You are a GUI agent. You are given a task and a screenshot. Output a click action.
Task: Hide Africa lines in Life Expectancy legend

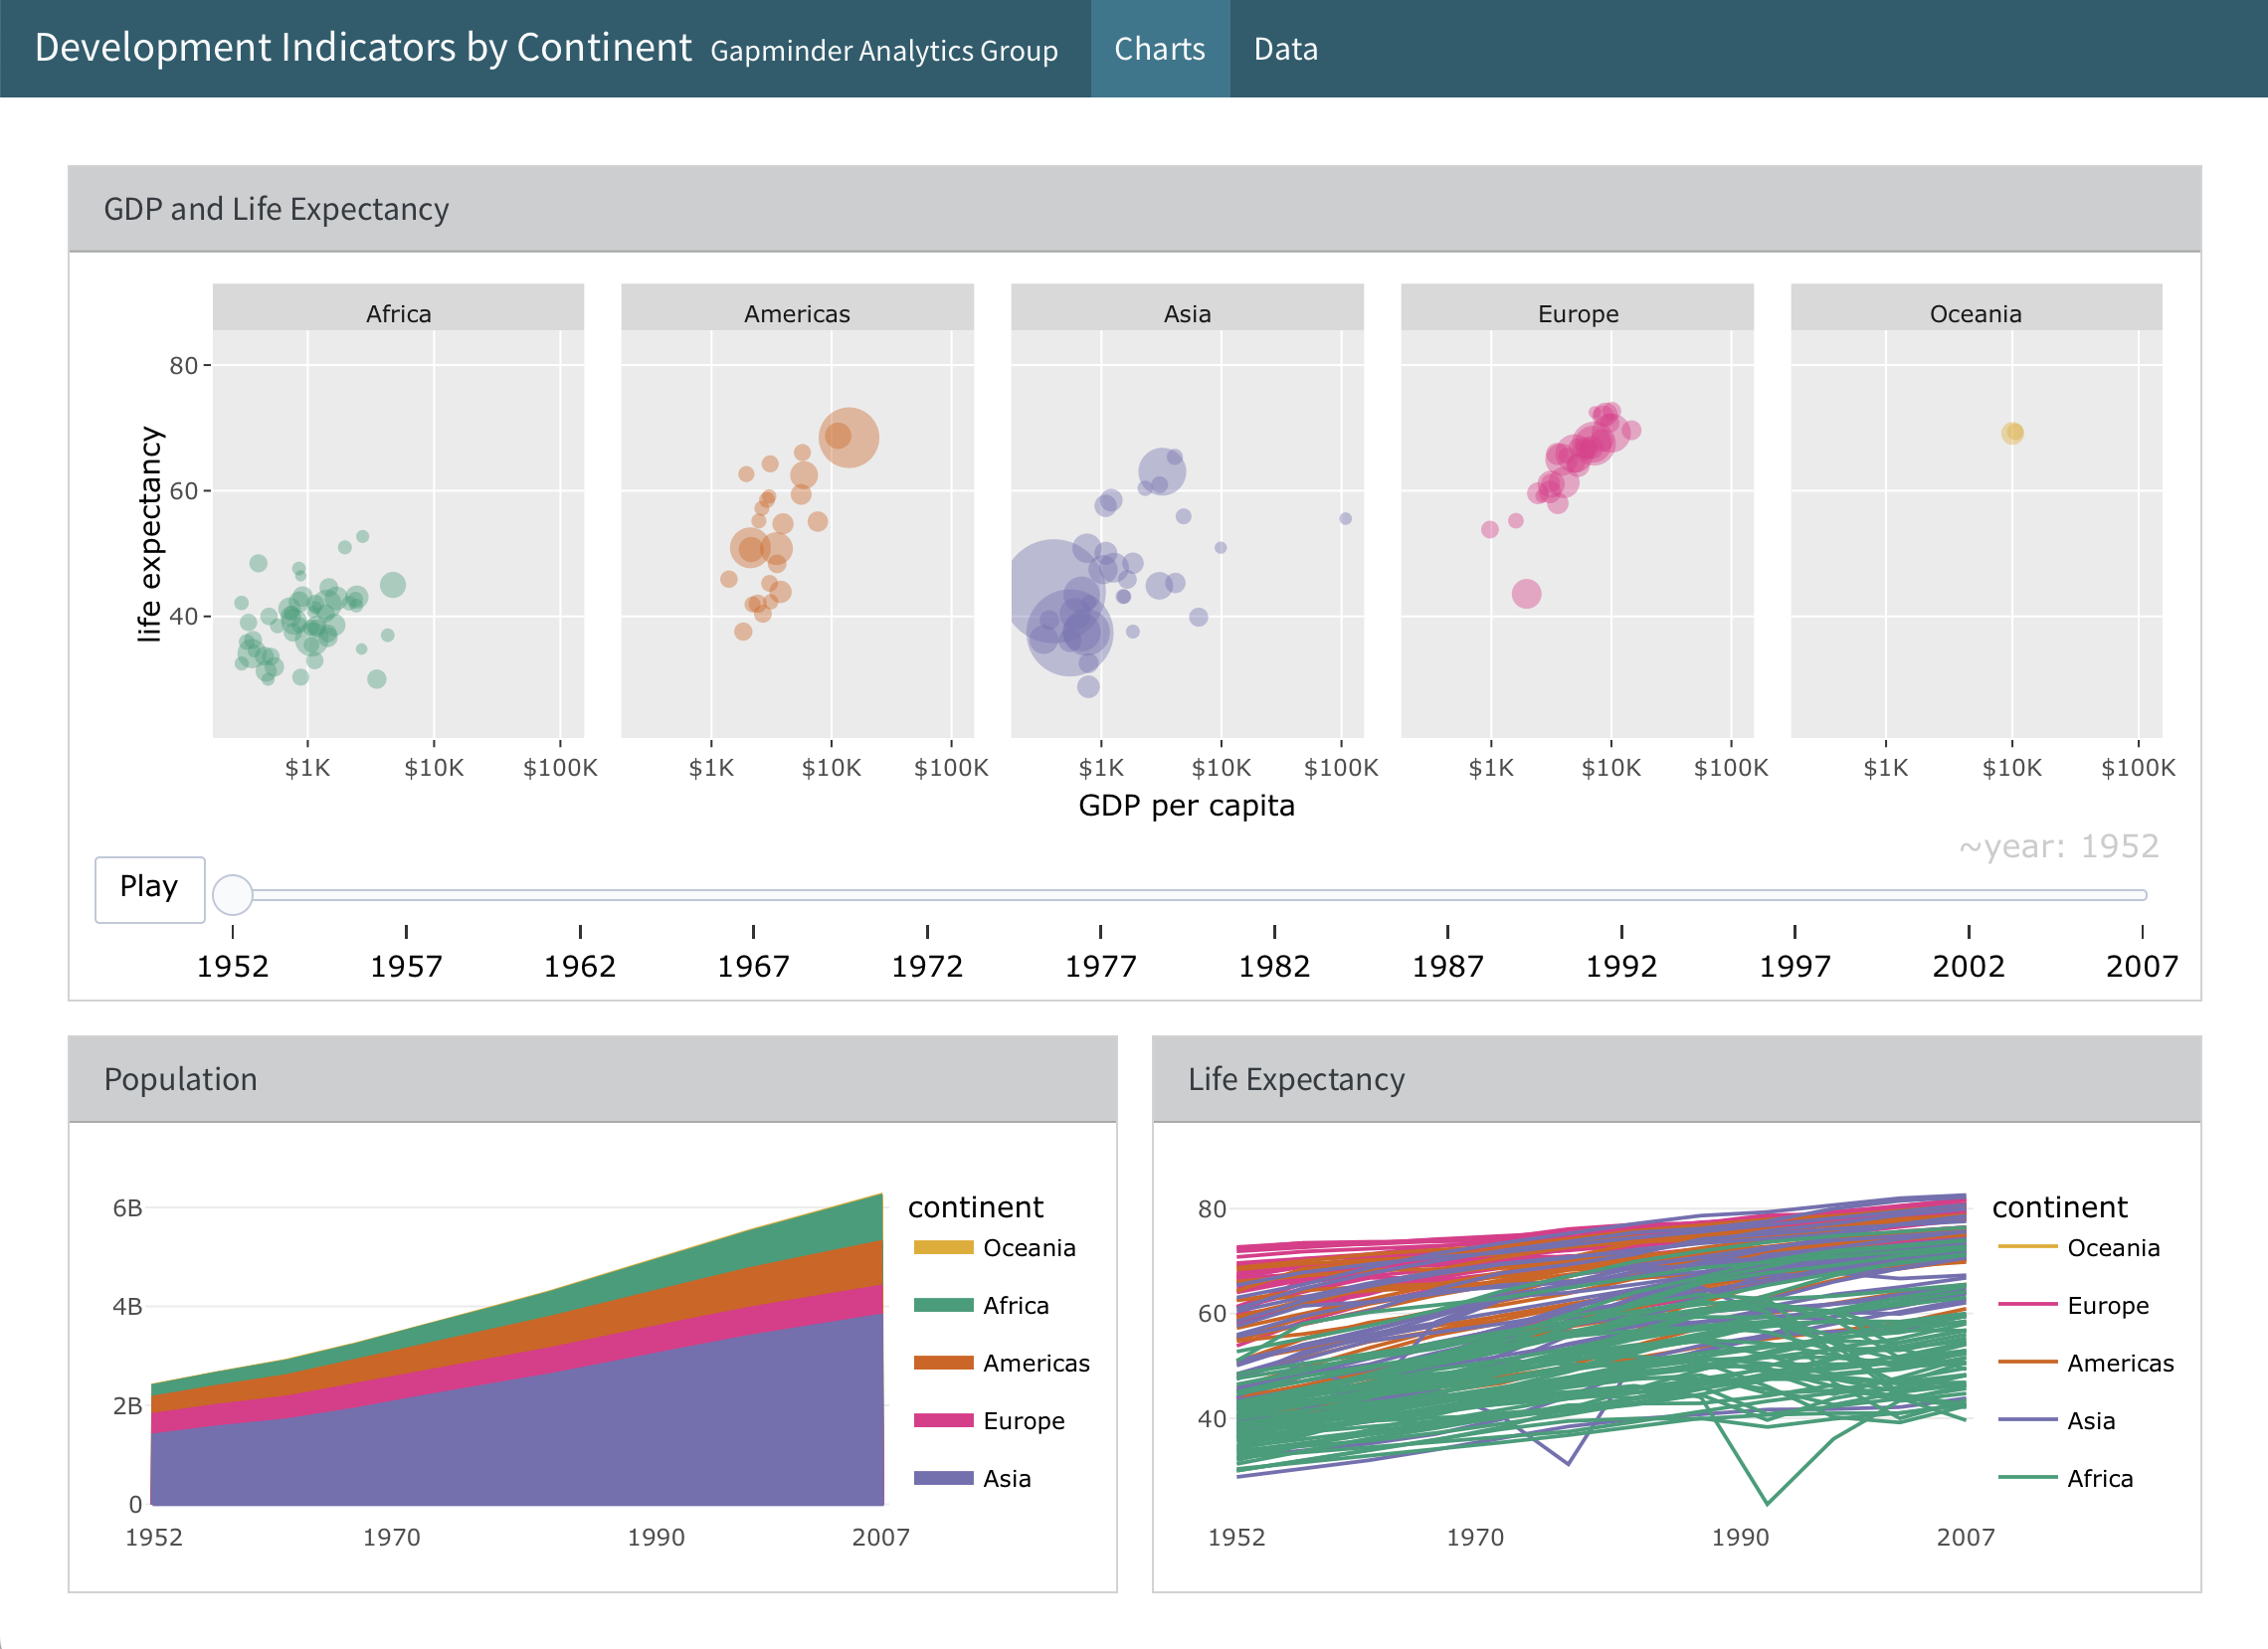(2099, 1478)
